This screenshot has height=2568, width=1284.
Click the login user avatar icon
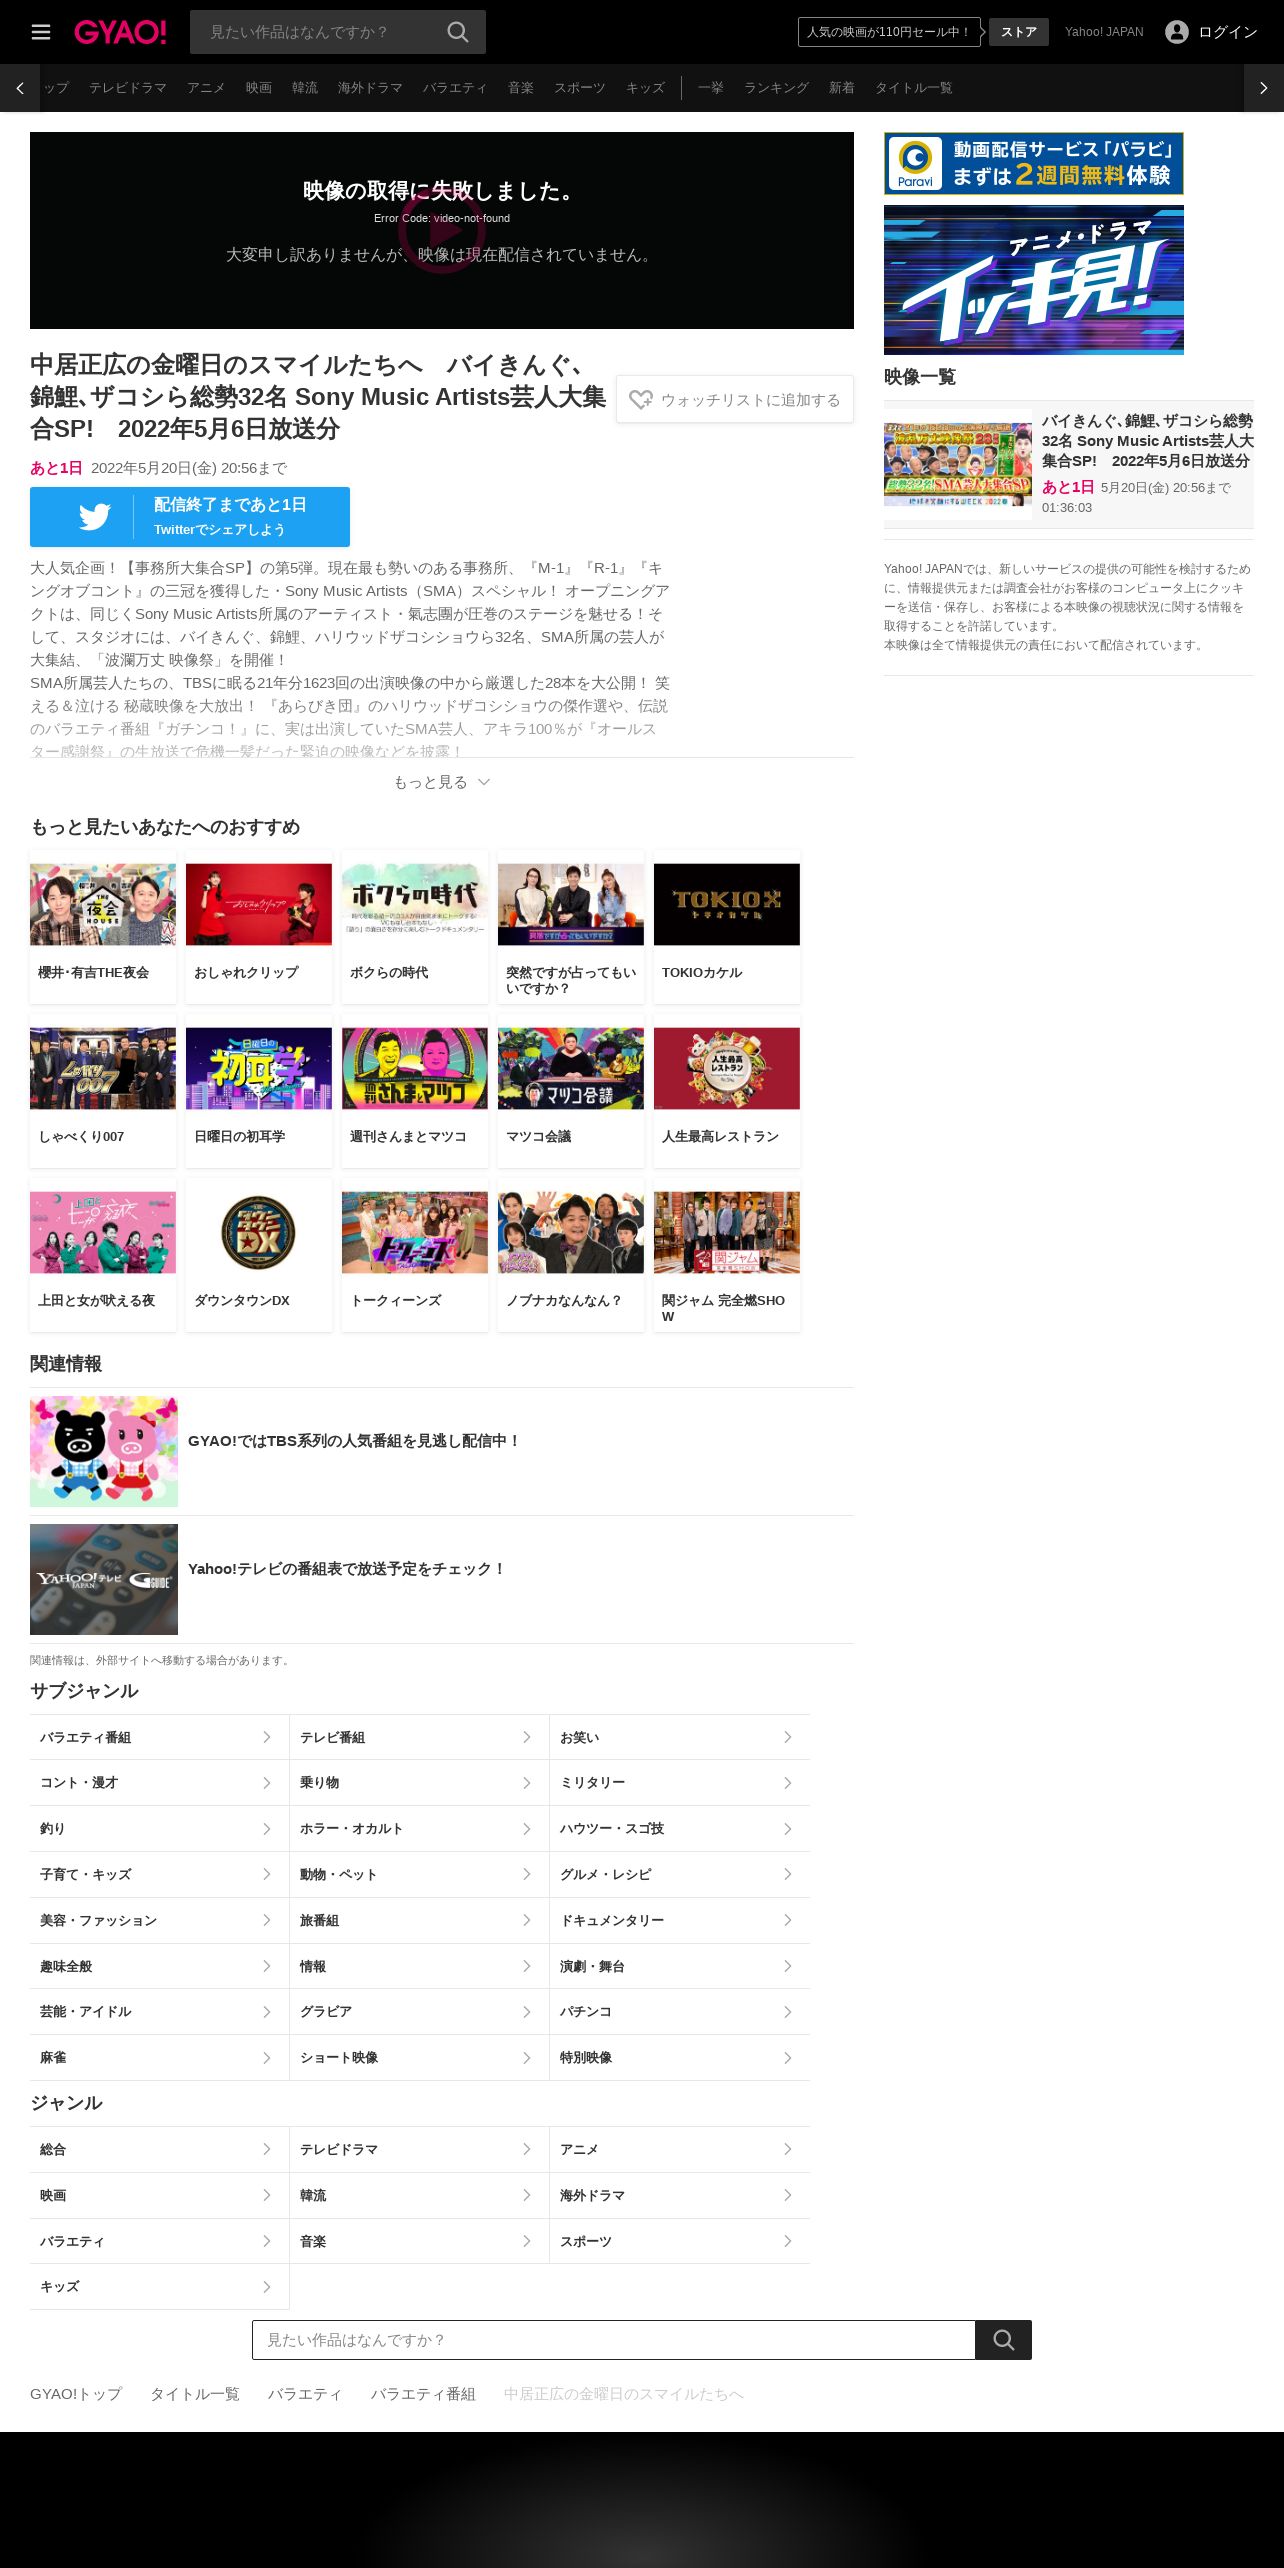pyautogui.click(x=1177, y=32)
